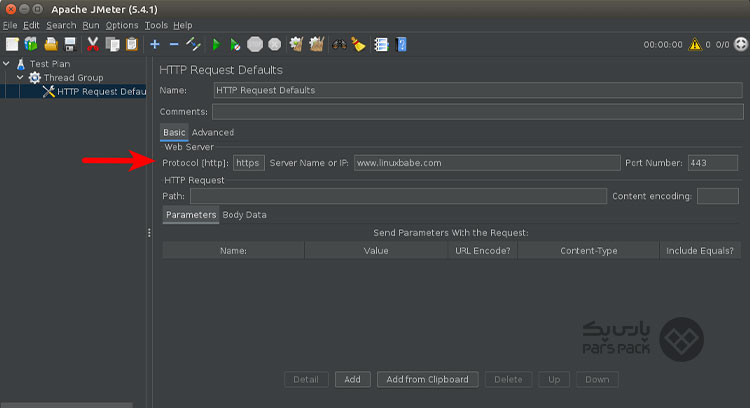Select Thread Group in the tree
The image size is (750, 408).
pos(73,77)
